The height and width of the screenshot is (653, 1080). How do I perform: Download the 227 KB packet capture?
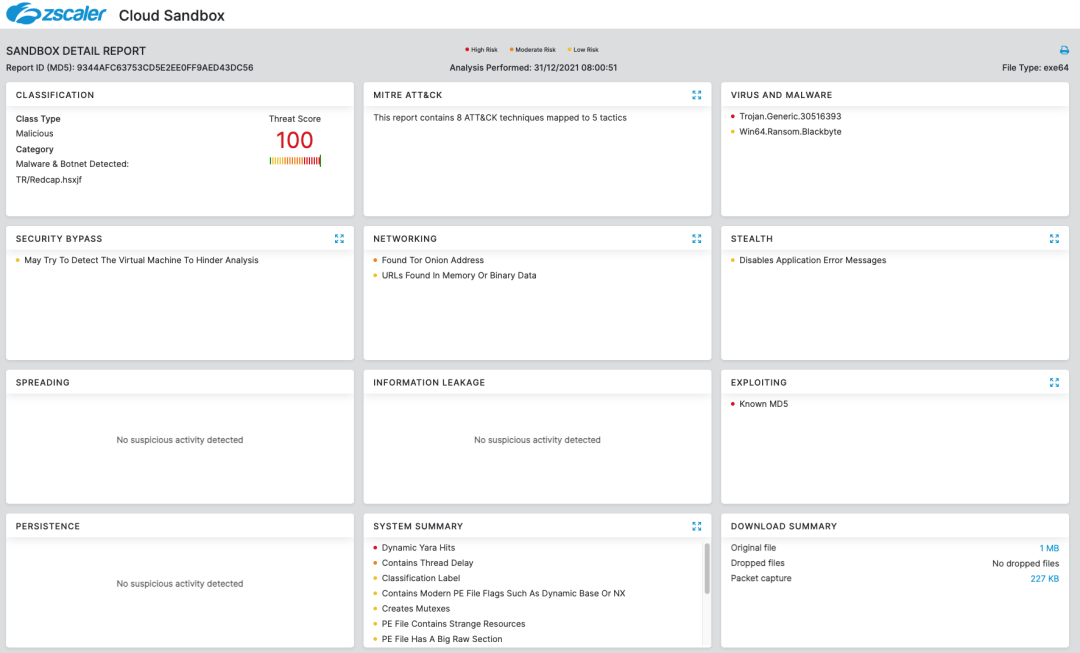click(x=1044, y=579)
